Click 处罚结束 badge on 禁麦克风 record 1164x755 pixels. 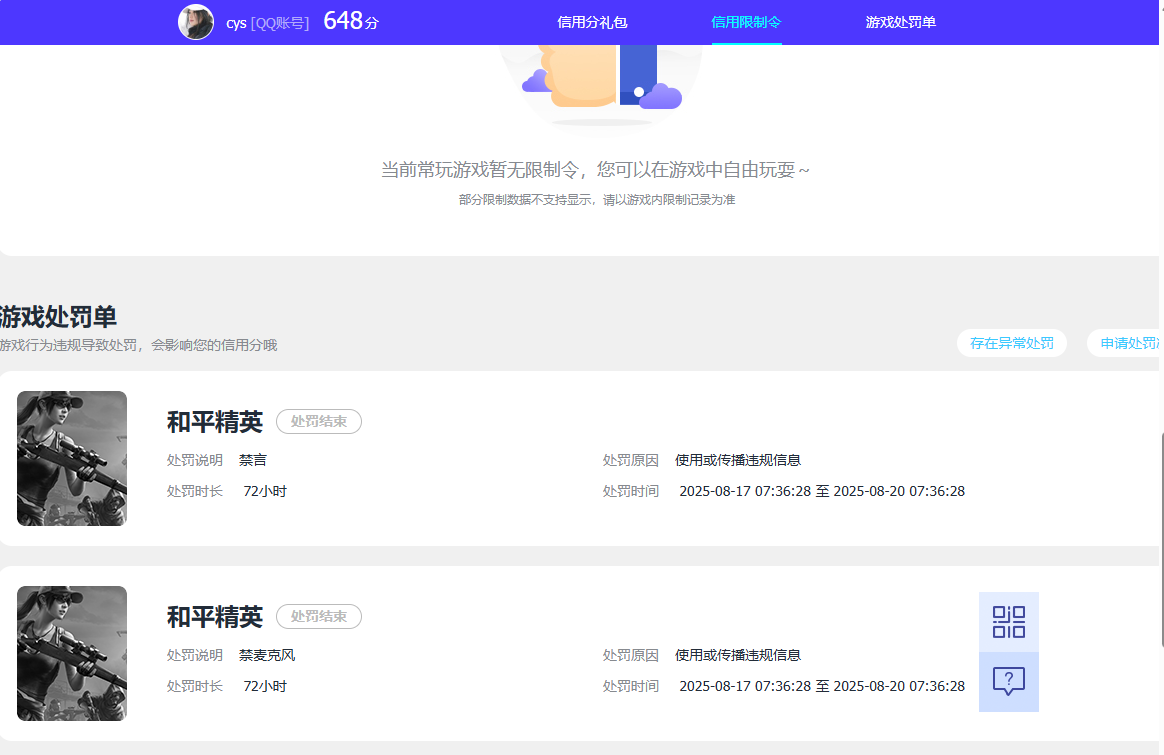coord(318,616)
